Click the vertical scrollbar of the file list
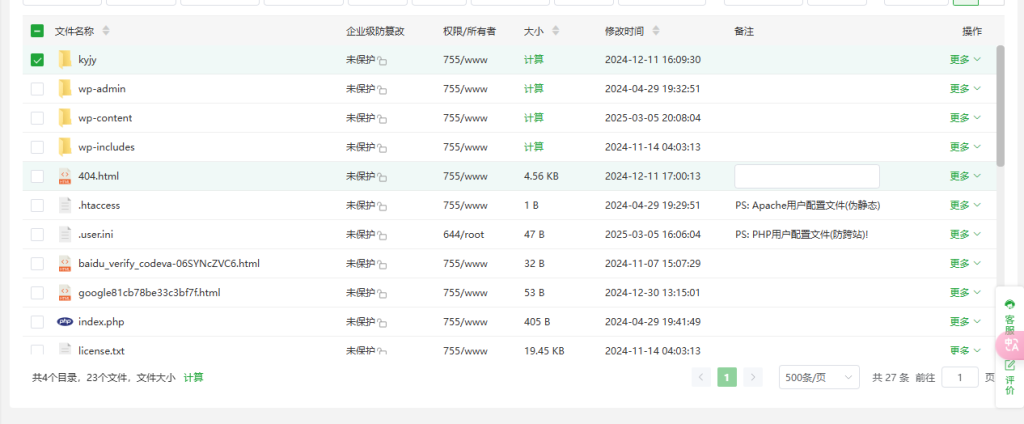The width and height of the screenshot is (1024, 424). pos(999,105)
